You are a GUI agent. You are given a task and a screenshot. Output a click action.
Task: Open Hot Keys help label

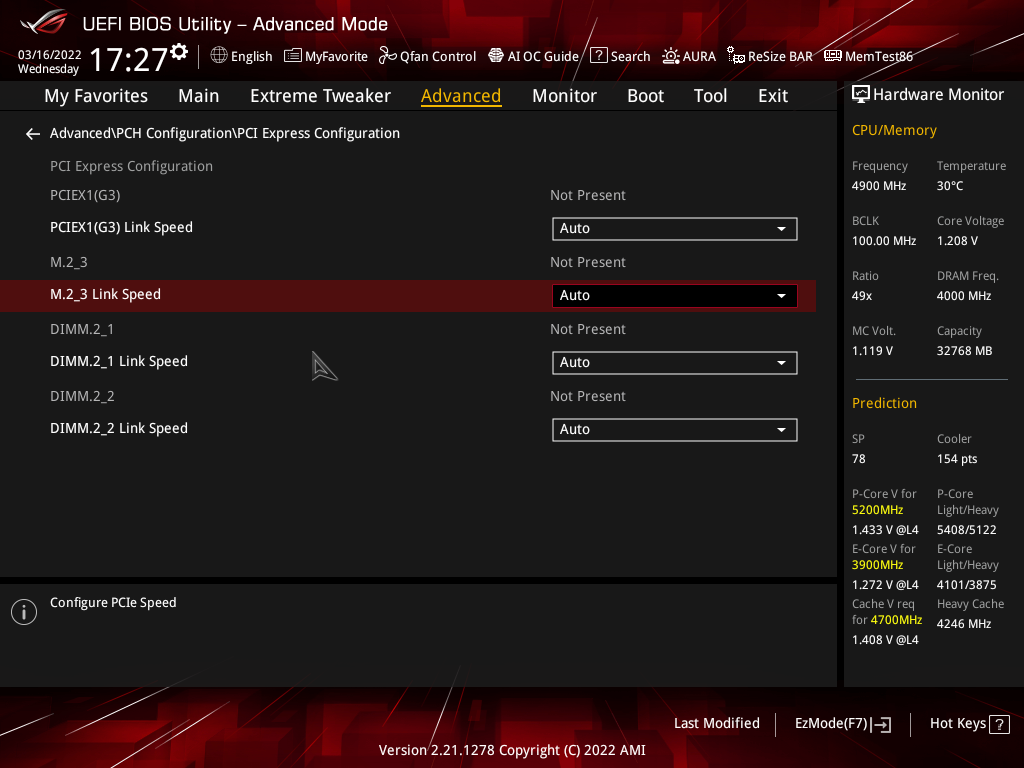[957, 724]
